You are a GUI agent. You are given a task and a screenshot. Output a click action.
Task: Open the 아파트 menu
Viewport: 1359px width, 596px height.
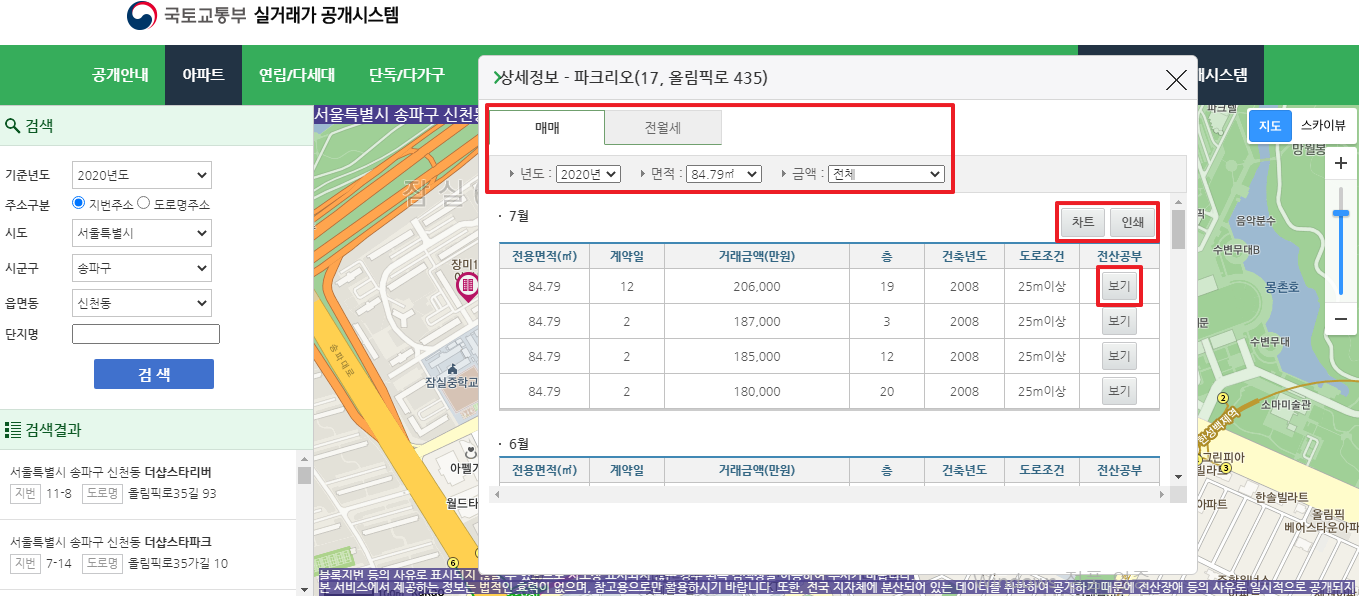coord(203,75)
